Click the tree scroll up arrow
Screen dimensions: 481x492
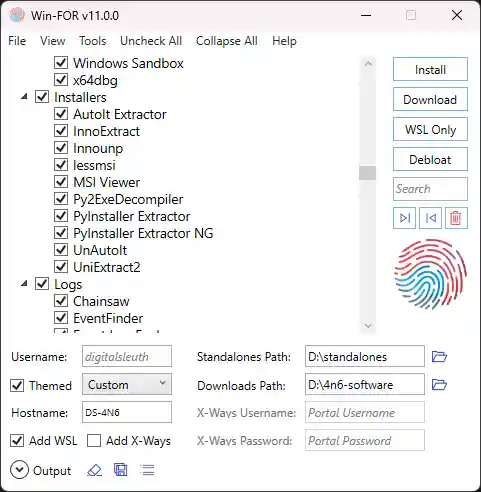(368, 63)
